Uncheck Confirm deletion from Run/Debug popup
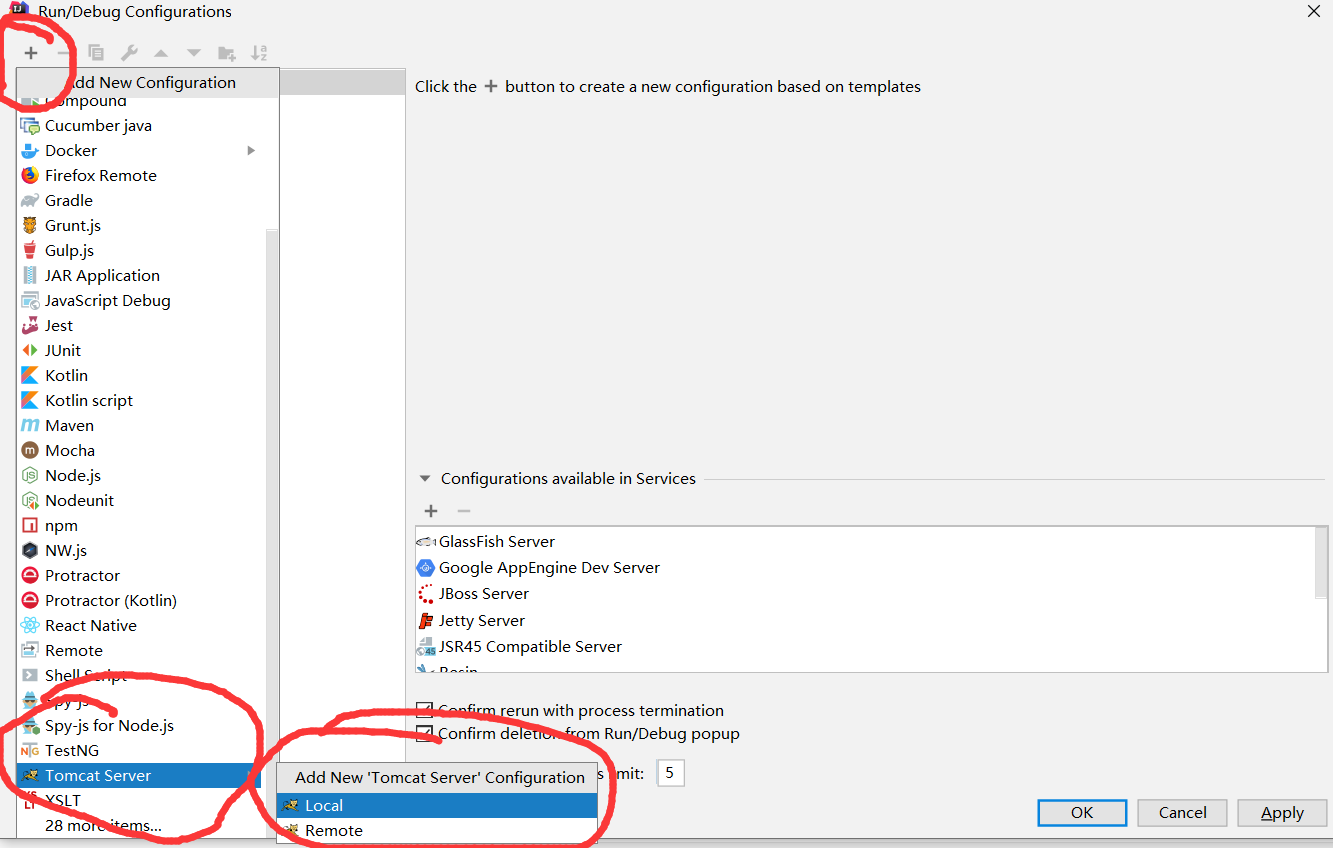 [424, 733]
